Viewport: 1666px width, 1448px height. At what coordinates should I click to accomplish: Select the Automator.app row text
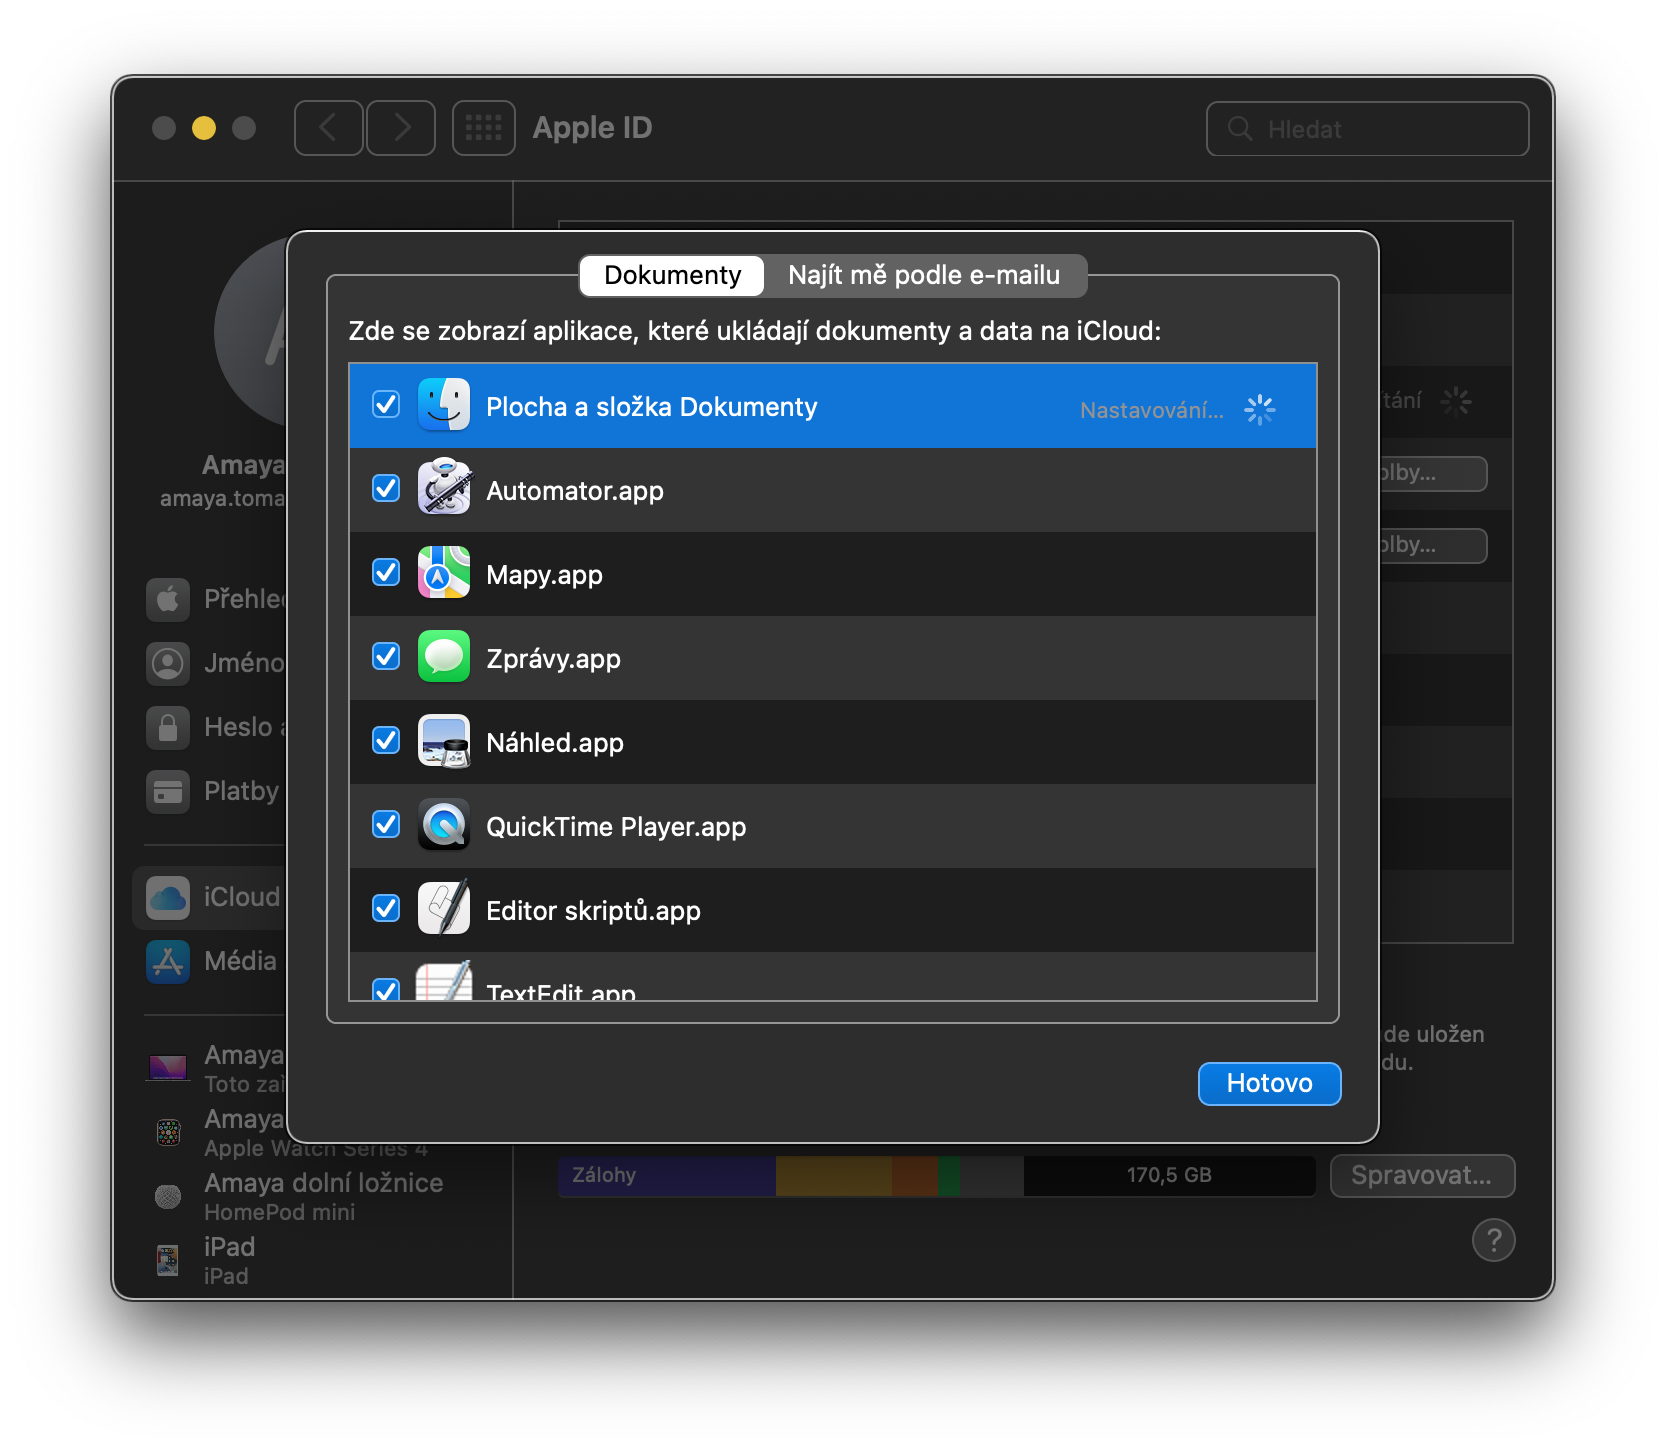[x=575, y=491]
